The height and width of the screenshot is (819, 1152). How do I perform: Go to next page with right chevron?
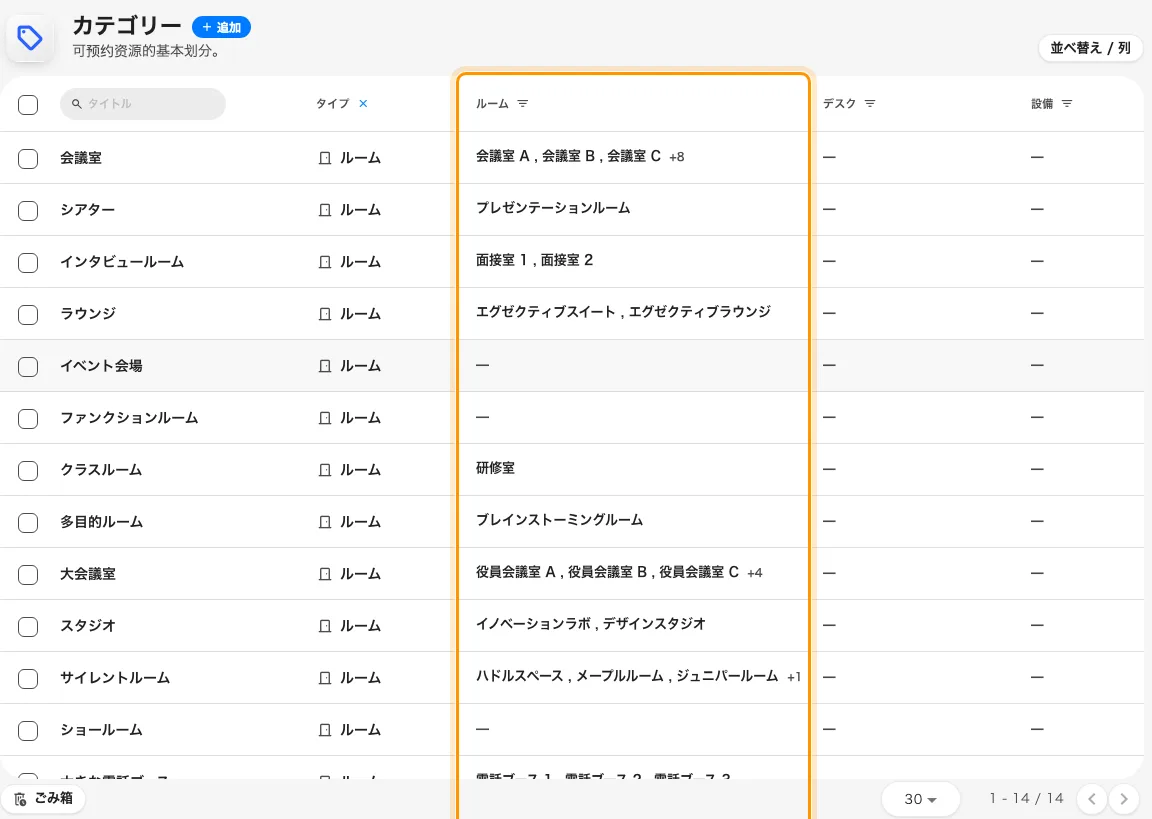pyautogui.click(x=1123, y=799)
